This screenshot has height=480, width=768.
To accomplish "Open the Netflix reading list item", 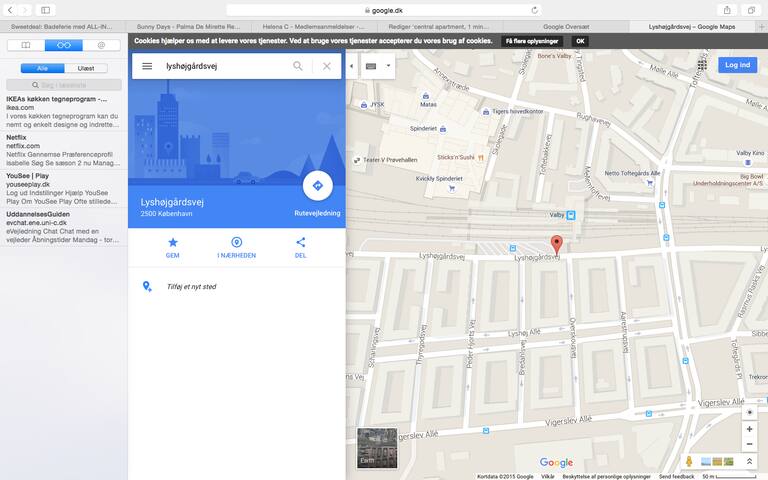I will click(64, 150).
